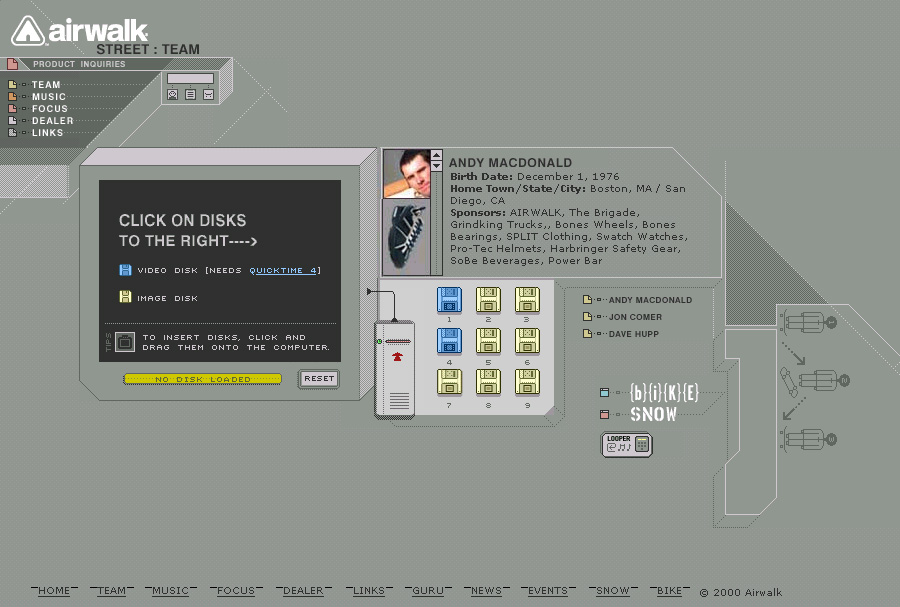Select rider Jon Comer in the team list
This screenshot has width=900, height=607.
pos(635,317)
